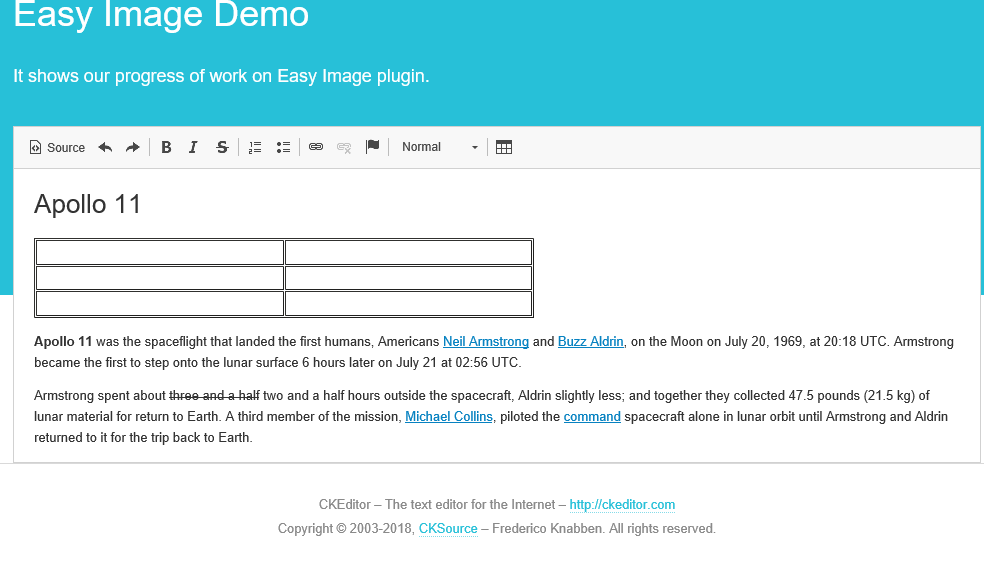Open the Normal paragraph format dropdown
984x588 pixels.
pos(439,147)
